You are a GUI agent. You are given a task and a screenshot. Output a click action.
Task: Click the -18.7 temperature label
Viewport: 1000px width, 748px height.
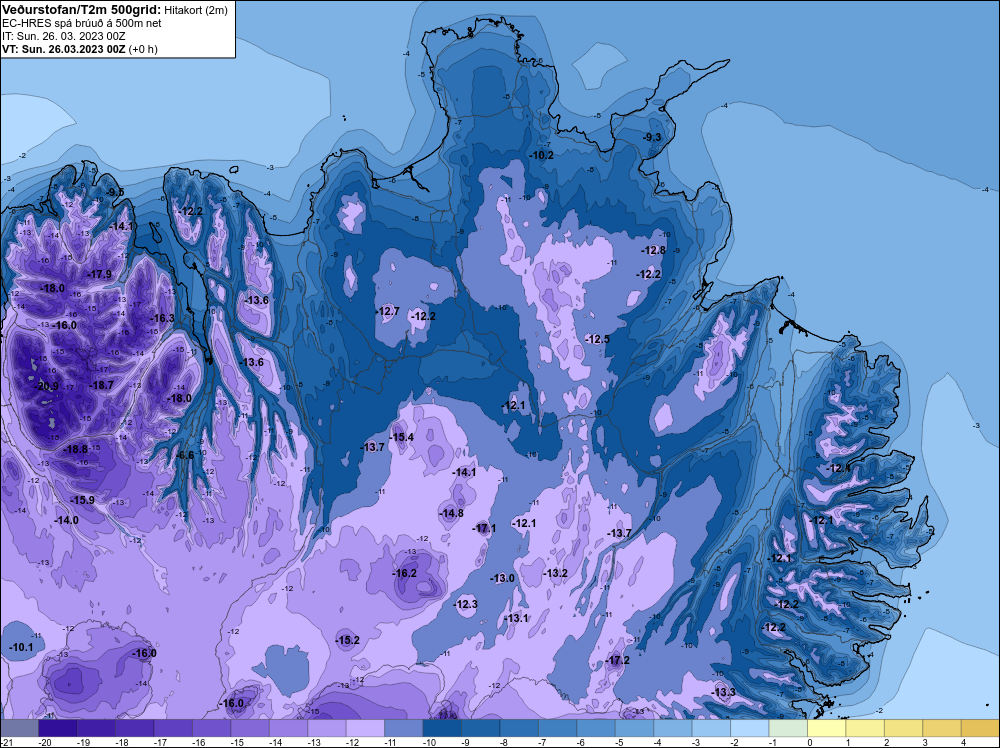102,385
